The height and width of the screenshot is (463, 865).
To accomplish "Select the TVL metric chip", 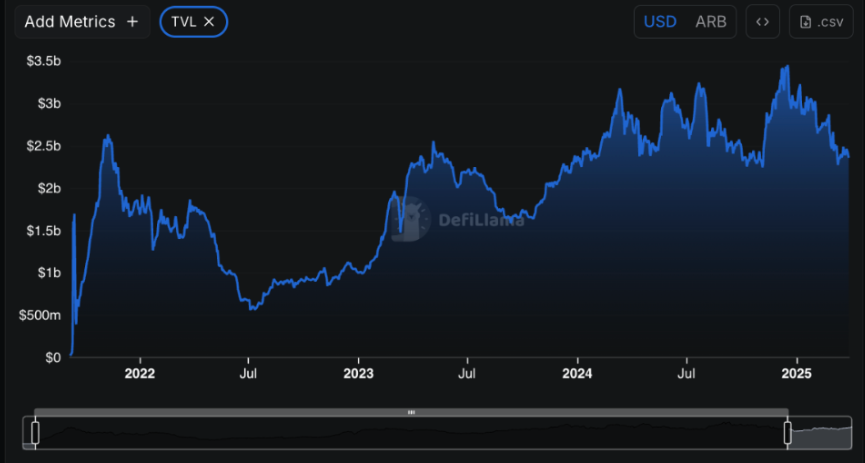I will coord(194,22).
